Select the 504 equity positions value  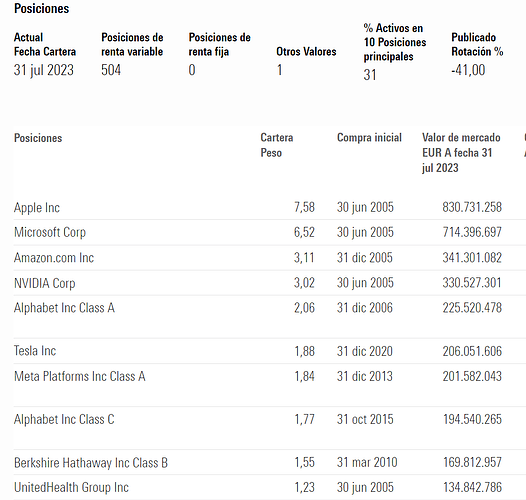tap(111, 70)
